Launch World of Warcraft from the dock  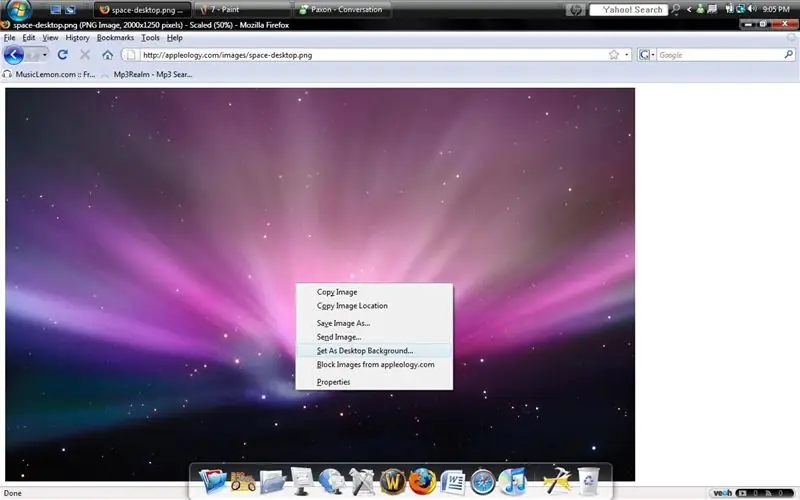click(392, 481)
